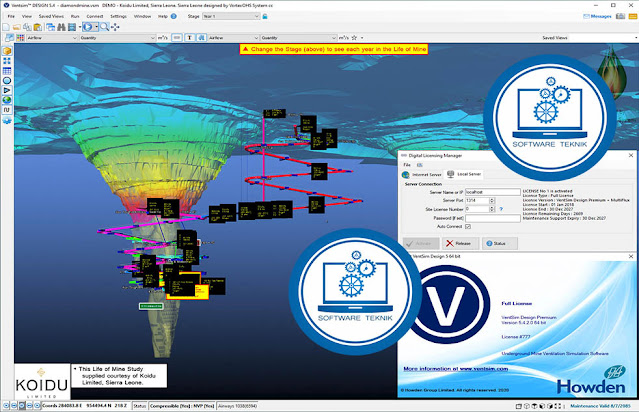Select the magnifier zoom tool
The width and height of the screenshot is (639, 412).
104,27
